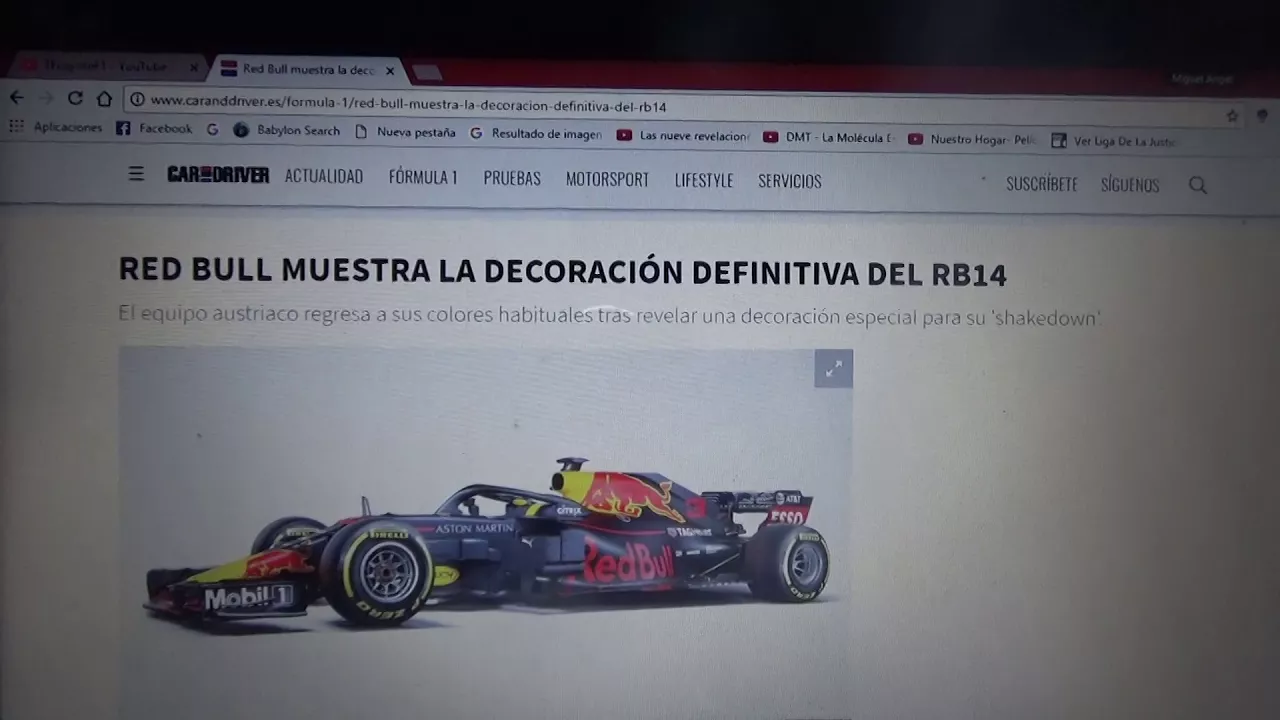The height and width of the screenshot is (720, 1280).
Task: Open the DMT - La Molécula bookmark
Action: point(829,137)
